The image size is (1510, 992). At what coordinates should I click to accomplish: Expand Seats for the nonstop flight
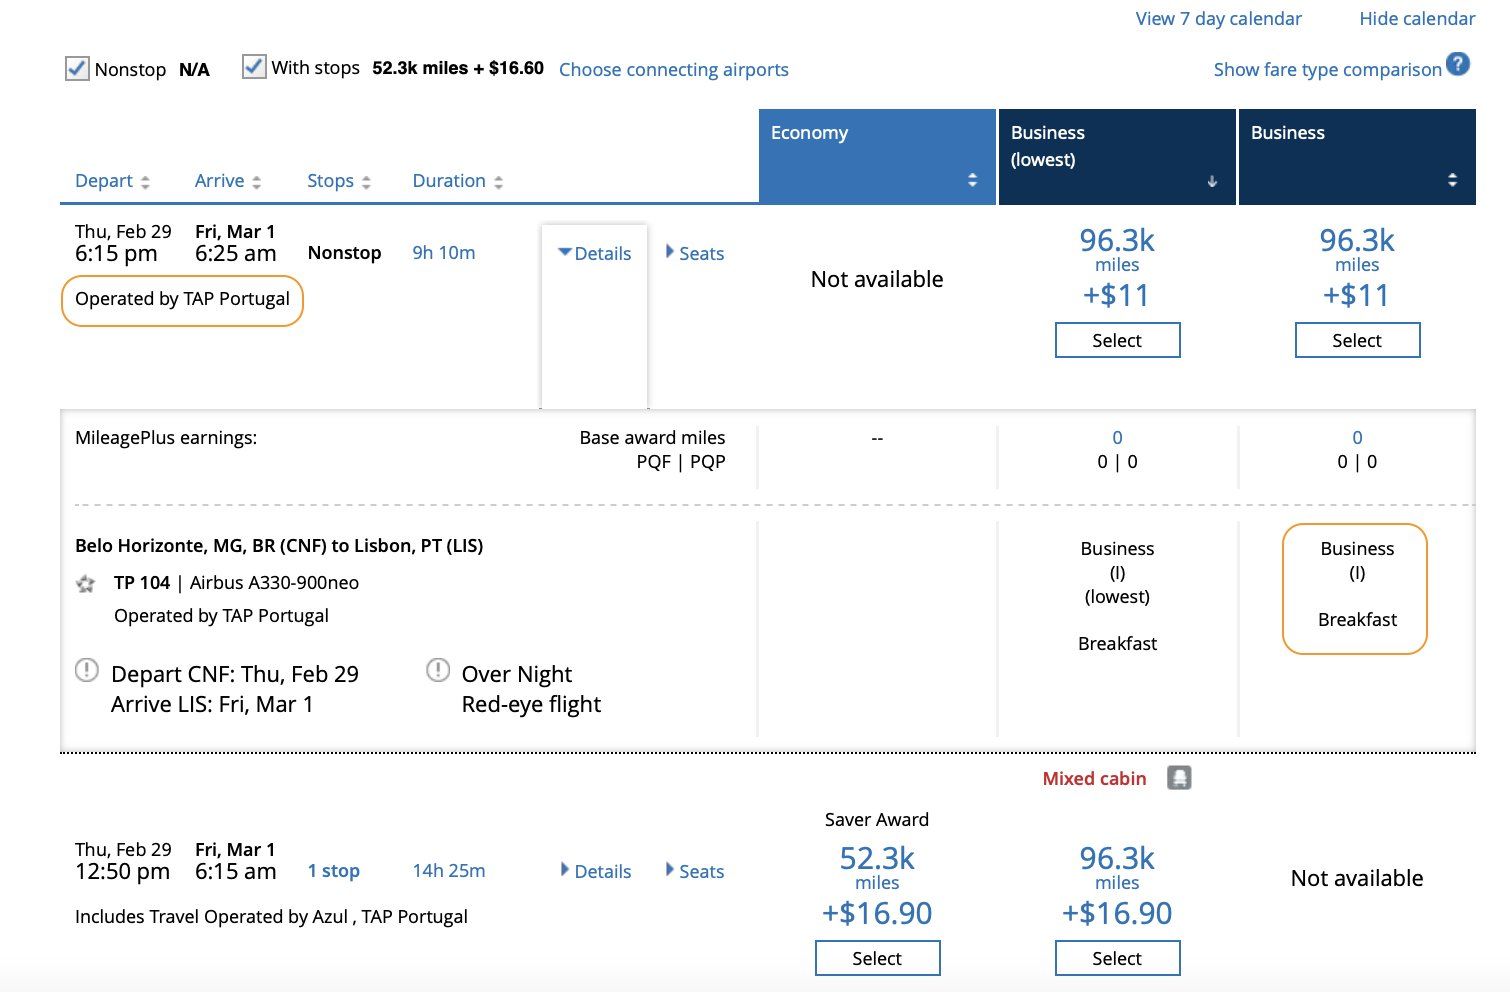tap(695, 254)
